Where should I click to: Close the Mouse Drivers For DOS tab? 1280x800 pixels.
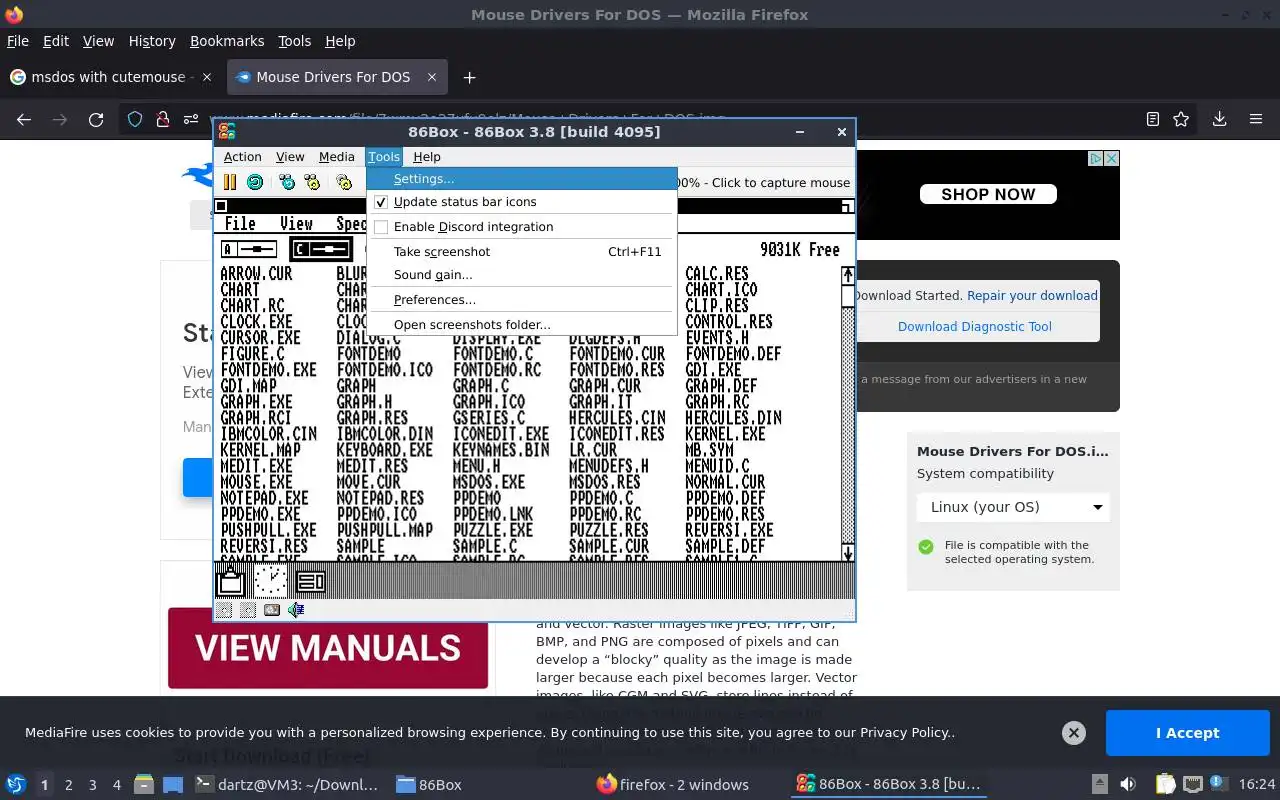[432, 77]
